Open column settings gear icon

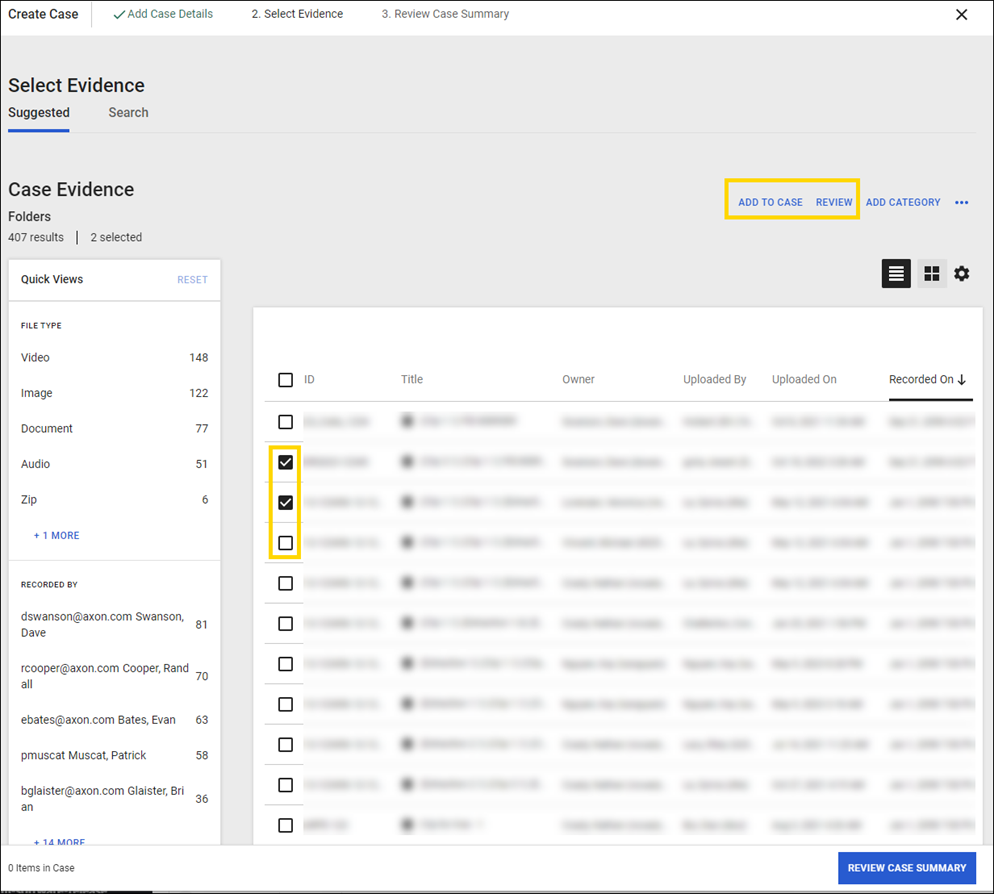click(x=962, y=273)
